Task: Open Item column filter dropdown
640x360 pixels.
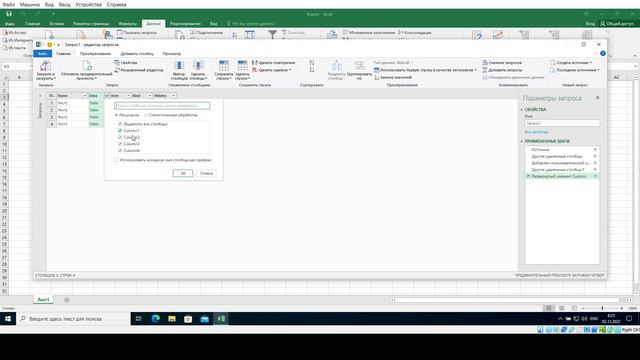Action: pos(128,96)
